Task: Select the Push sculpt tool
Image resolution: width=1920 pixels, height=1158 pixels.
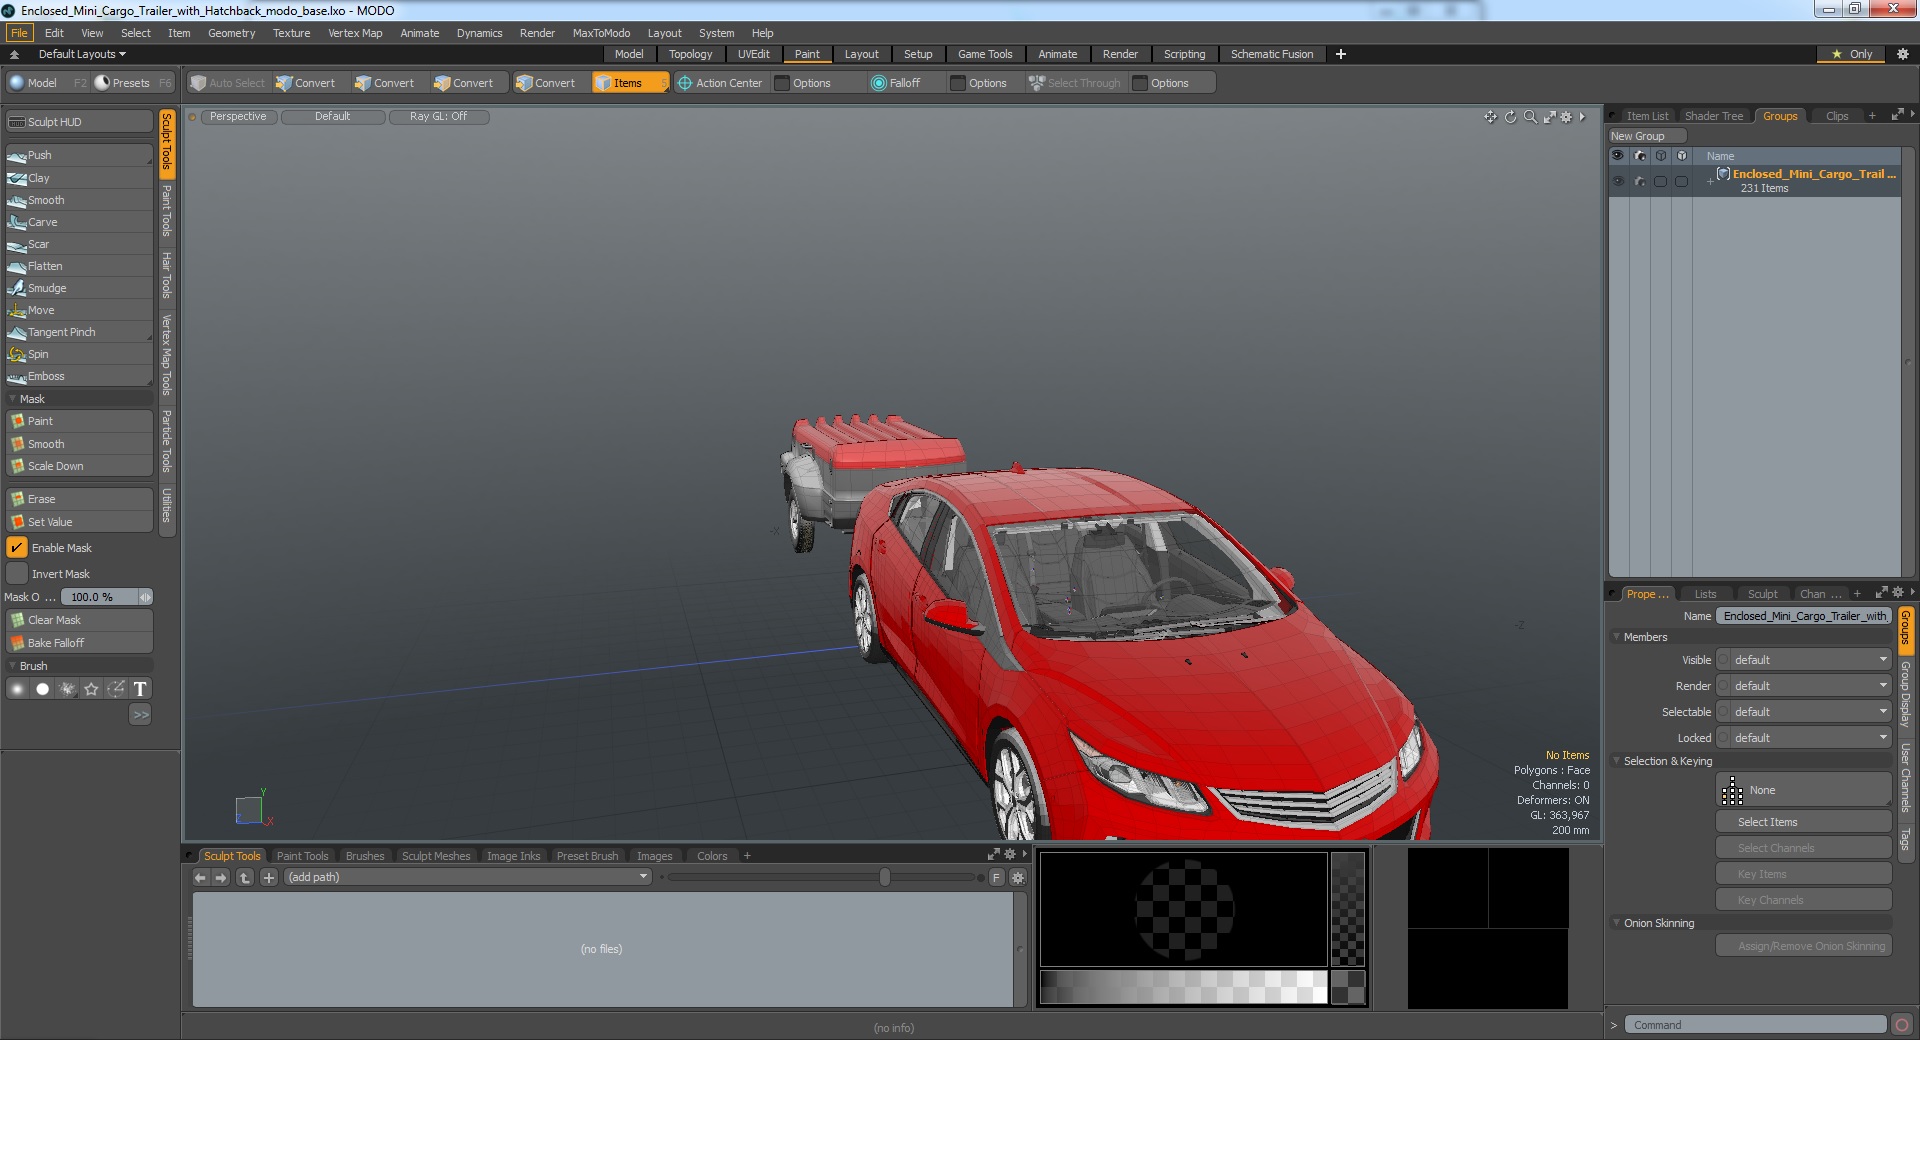Action: click(40, 155)
